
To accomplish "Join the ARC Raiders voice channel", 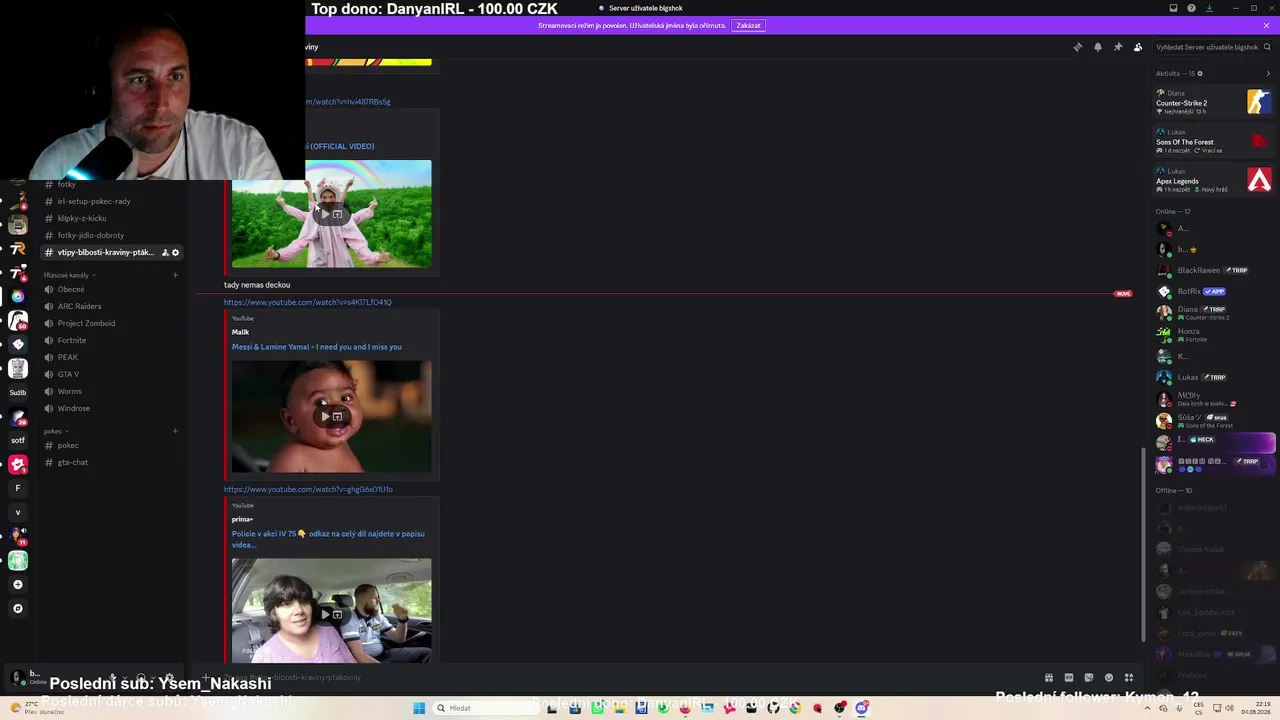I will [x=111, y=306].
